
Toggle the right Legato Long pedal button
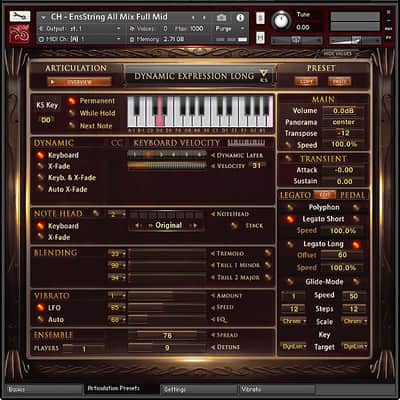(356, 245)
